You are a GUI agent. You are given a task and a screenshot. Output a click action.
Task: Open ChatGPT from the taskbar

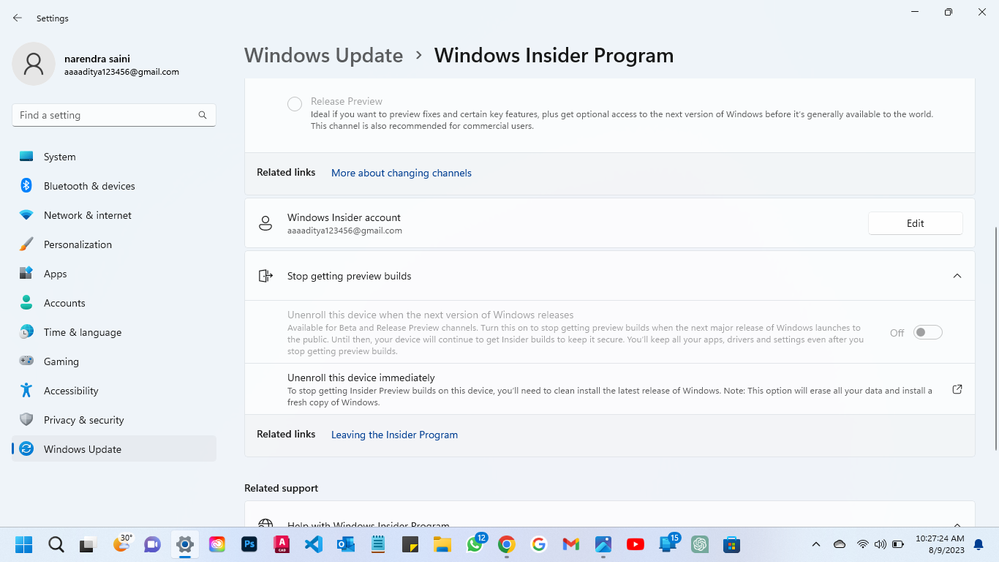tap(700, 545)
